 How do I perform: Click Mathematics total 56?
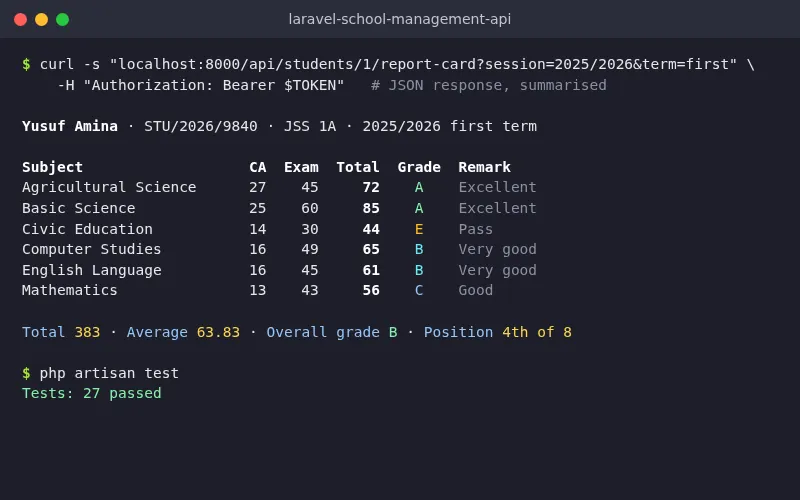(371, 290)
